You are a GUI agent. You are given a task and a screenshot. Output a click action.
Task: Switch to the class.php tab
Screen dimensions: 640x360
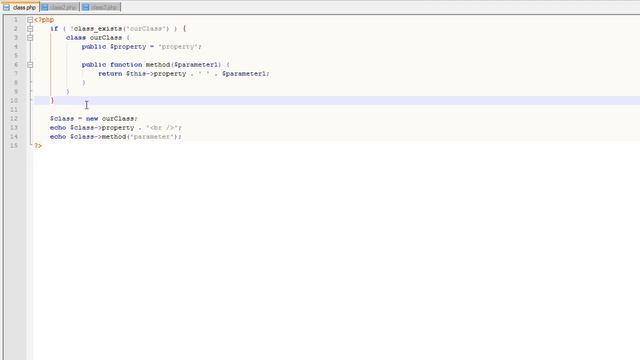coord(20,7)
